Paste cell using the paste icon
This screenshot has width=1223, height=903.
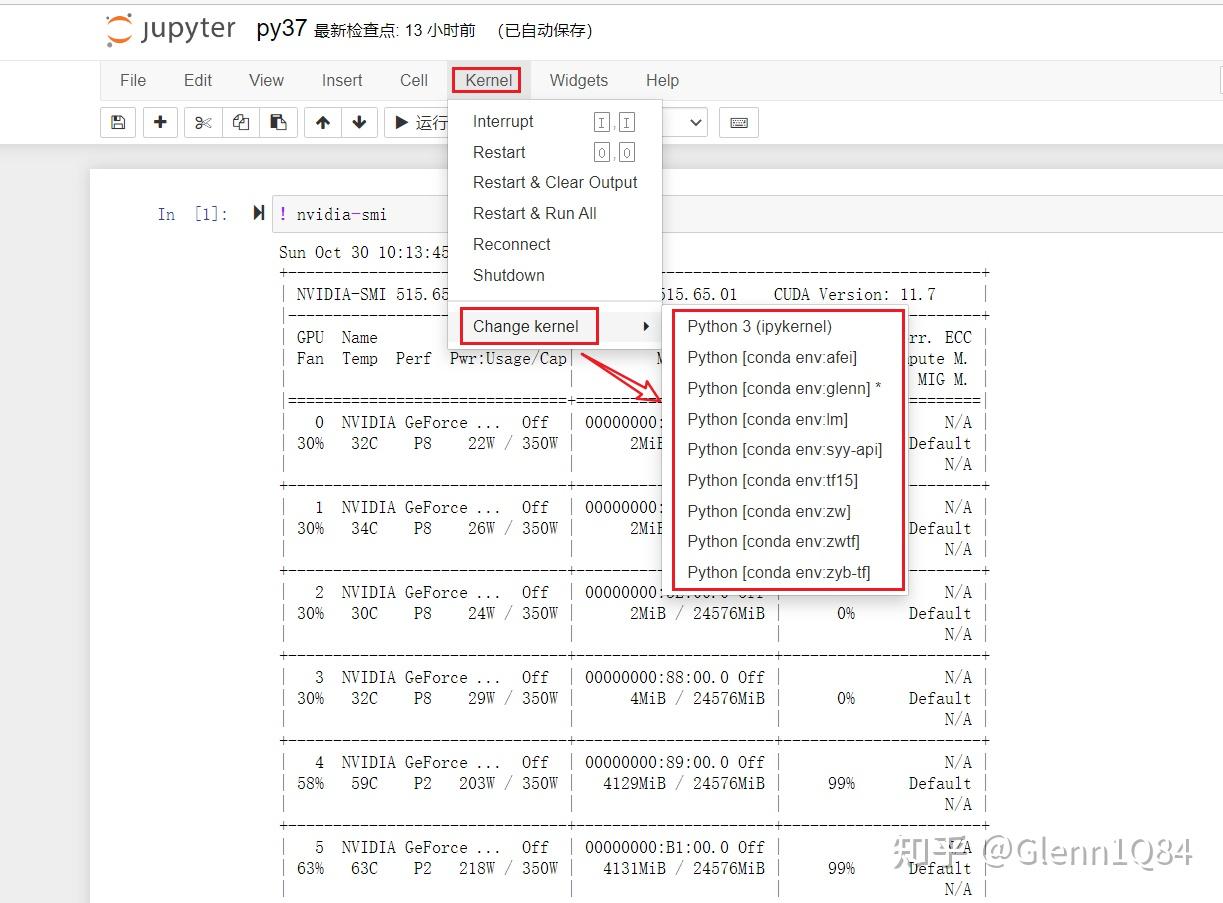[278, 122]
